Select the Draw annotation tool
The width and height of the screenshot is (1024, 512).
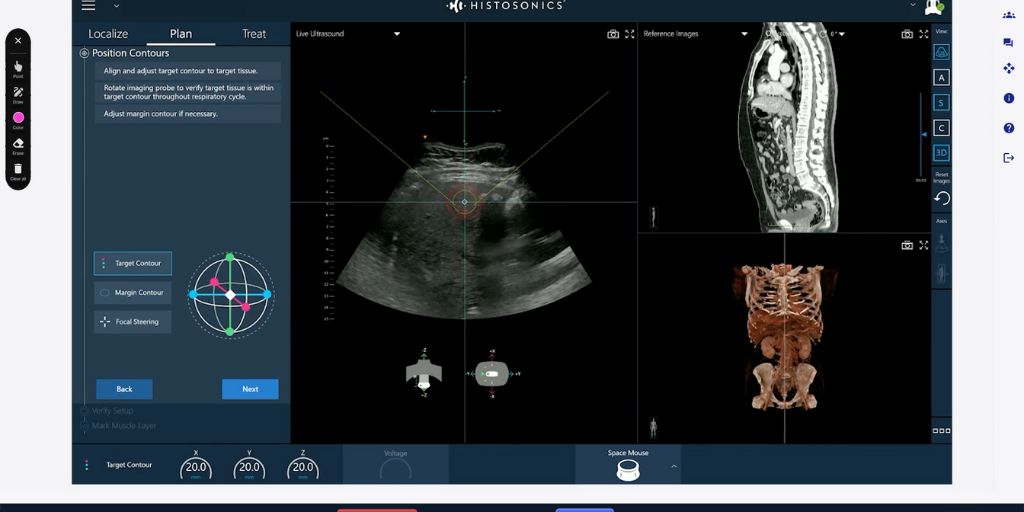tap(18, 93)
